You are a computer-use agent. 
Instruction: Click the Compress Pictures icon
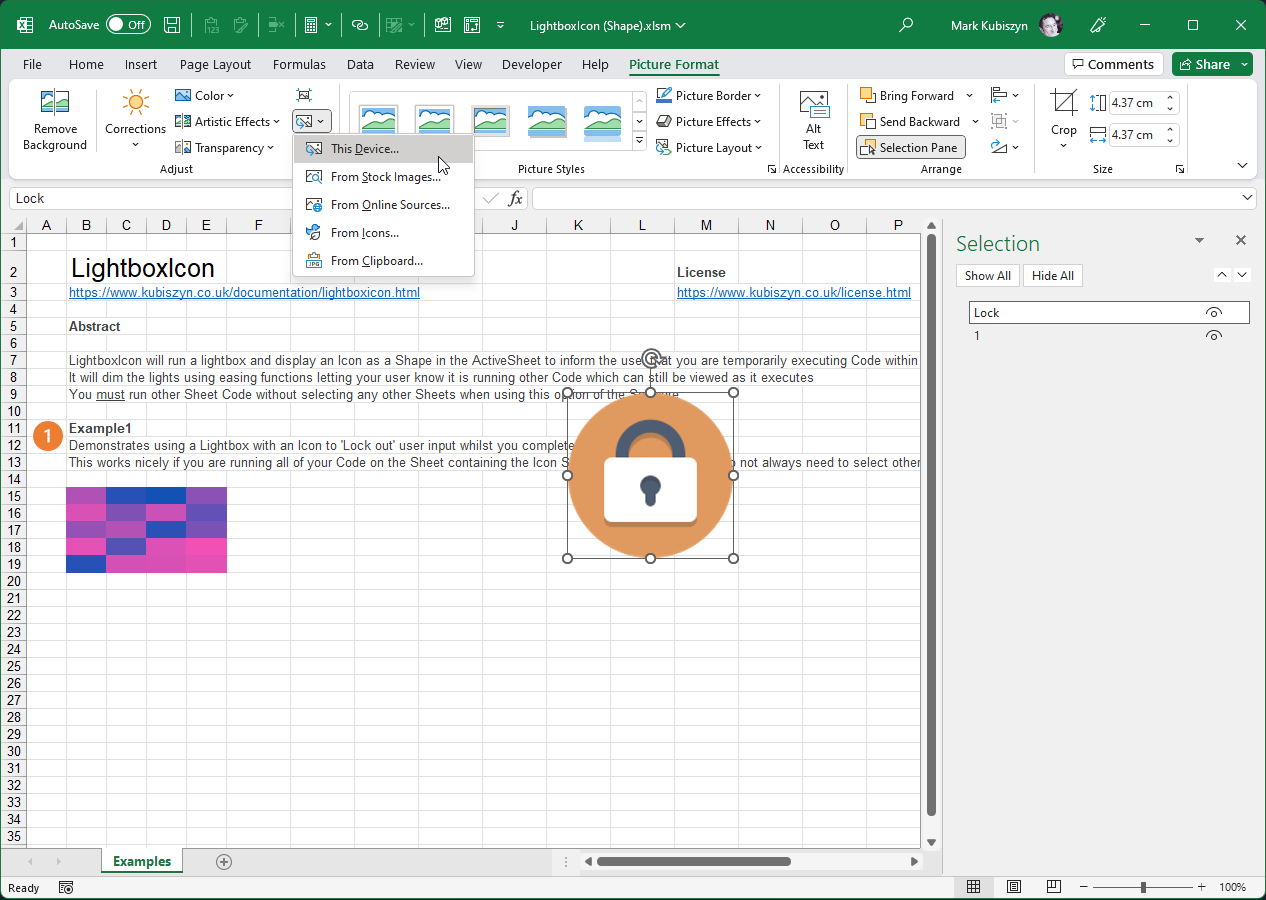304,95
